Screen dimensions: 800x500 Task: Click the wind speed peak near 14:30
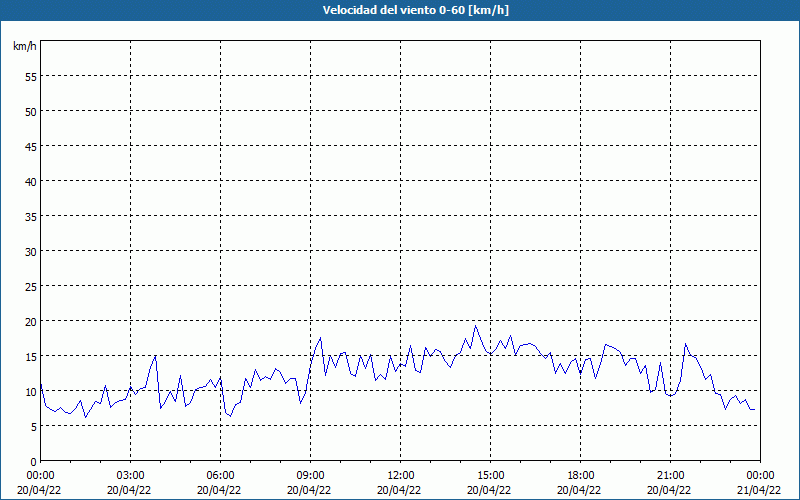pos(476,326)
